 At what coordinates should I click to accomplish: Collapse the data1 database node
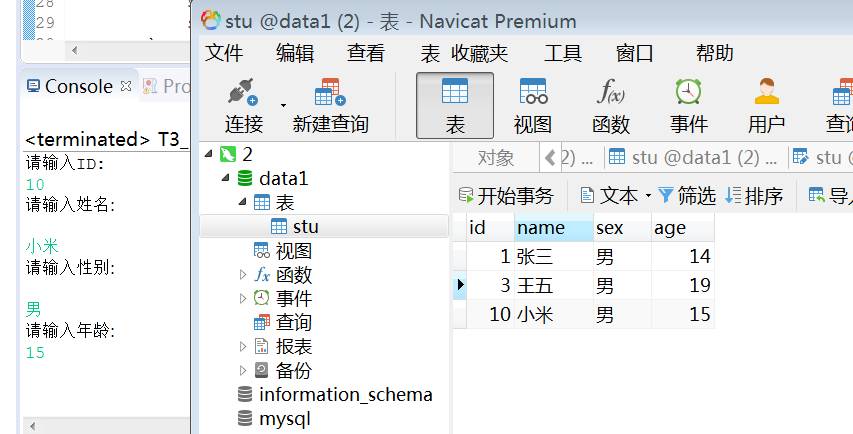click(226, 178)
